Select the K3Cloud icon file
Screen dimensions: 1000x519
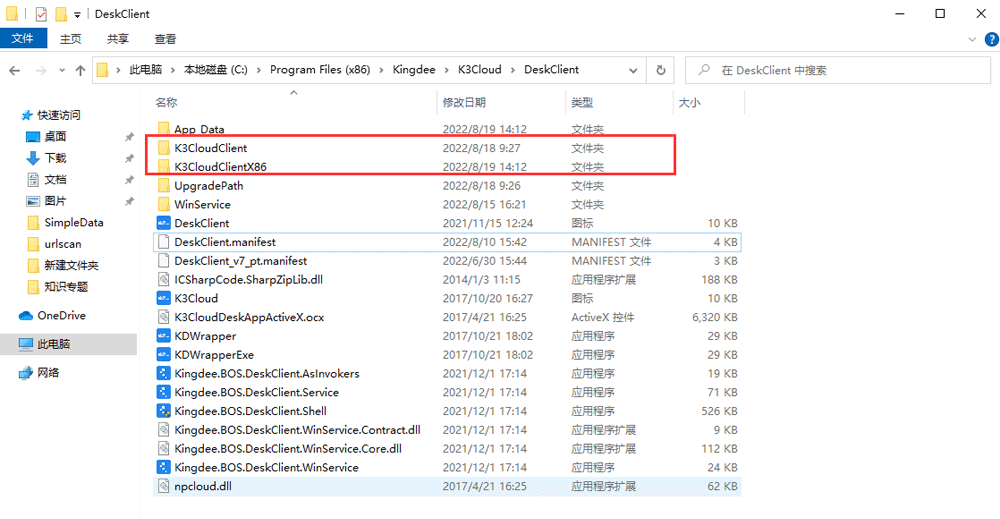165,298
